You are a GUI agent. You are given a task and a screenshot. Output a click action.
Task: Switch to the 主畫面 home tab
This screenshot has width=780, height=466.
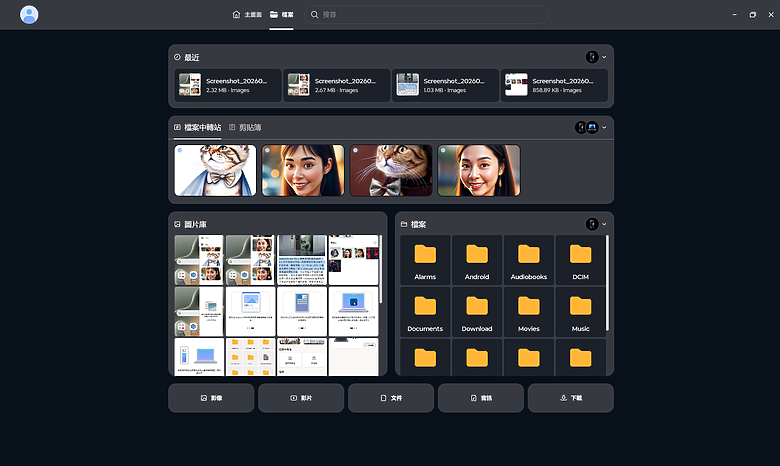click(x=247, y=14)
